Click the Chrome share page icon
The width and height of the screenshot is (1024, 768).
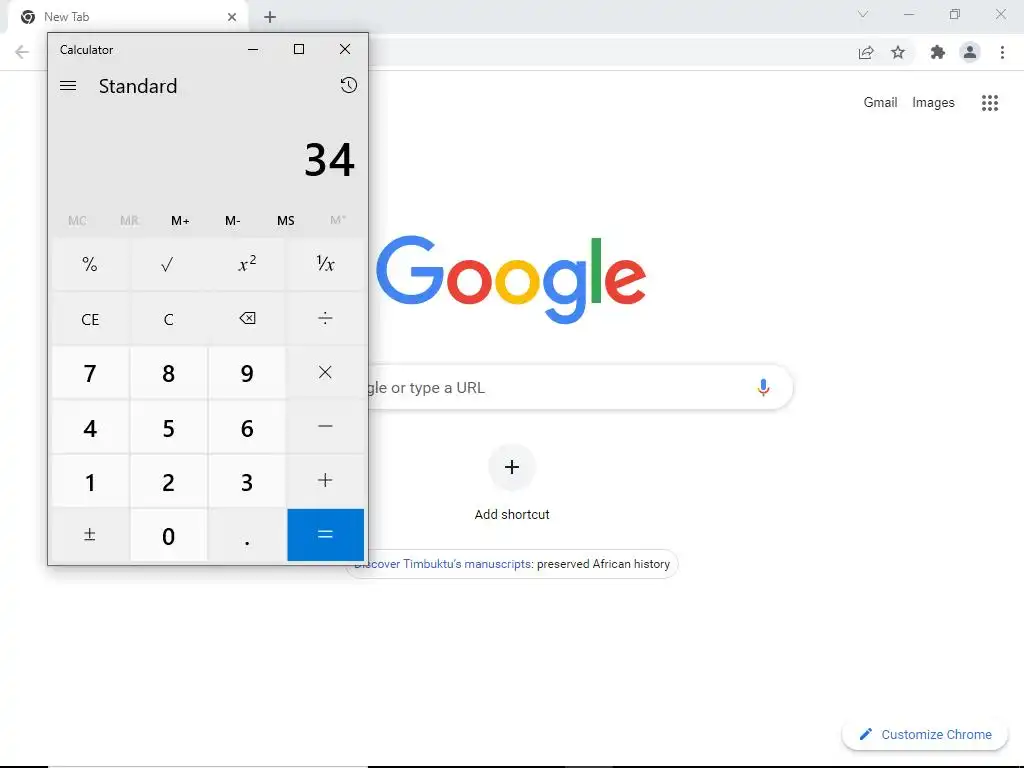[x=866, y=52]
